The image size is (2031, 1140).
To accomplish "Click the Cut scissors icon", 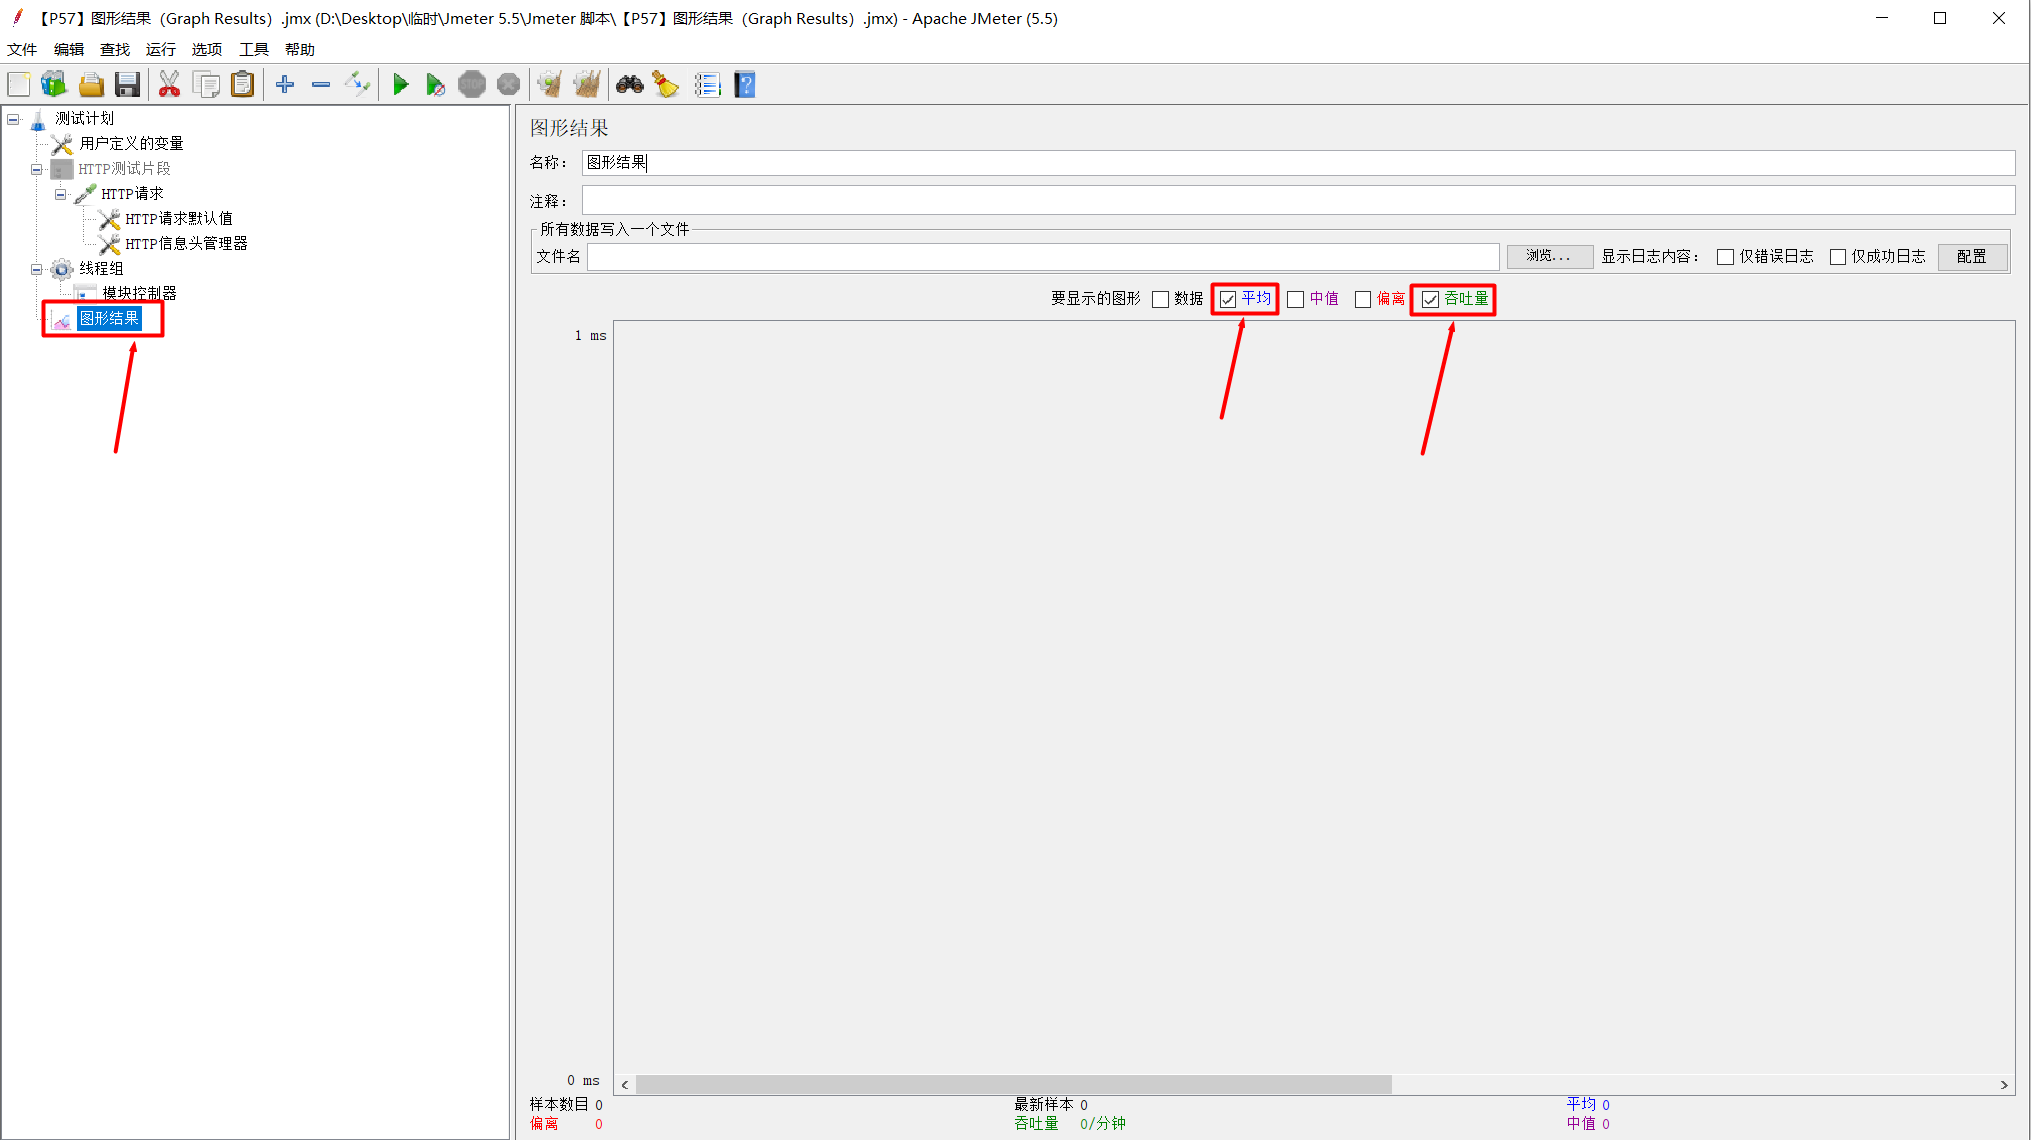I will (x=169, y=85).
